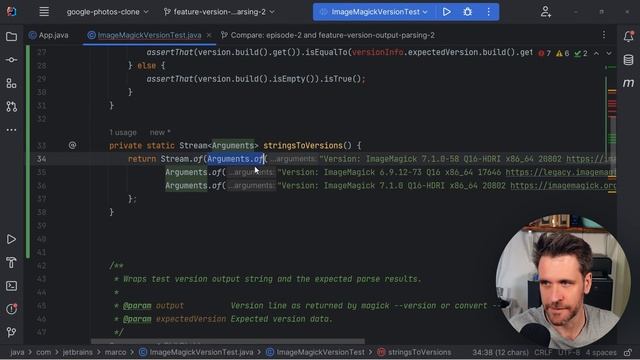Screen dimensions: 640x360
Task: Click 'java' in the breadcrumb bar
Action: point(17,352)
